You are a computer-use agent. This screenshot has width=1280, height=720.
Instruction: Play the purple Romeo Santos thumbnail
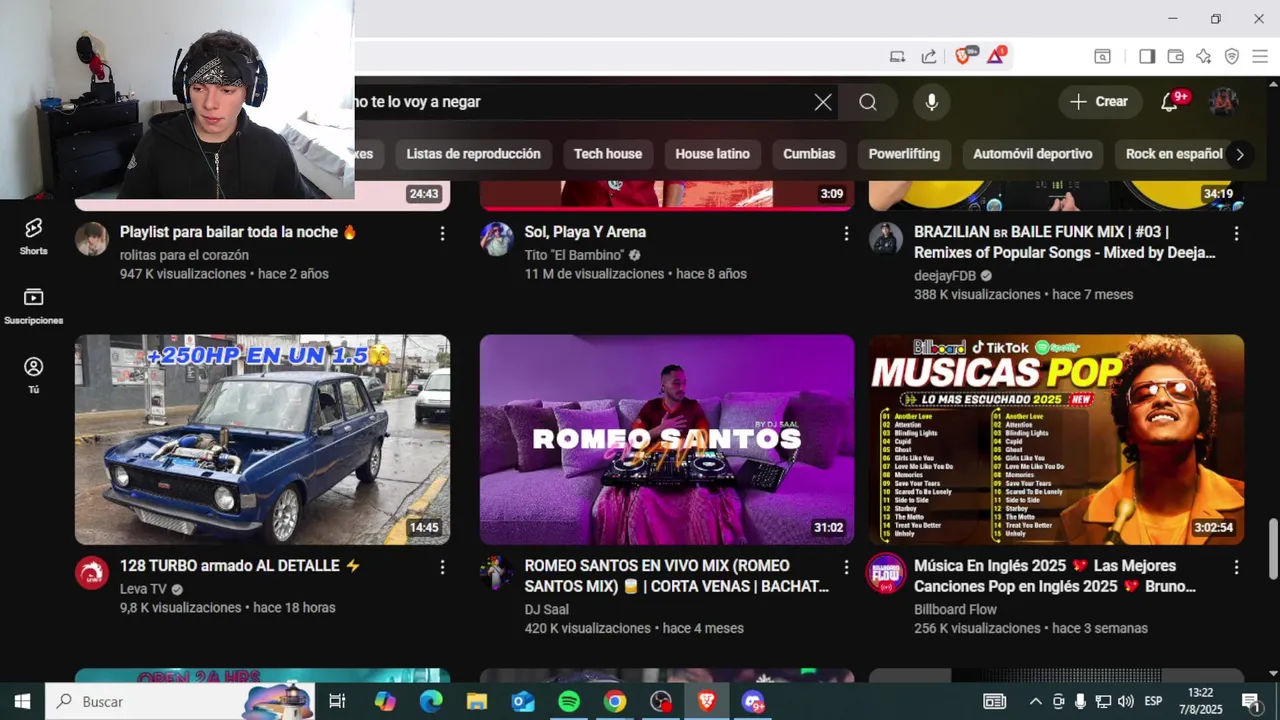[x=667, y=440]
